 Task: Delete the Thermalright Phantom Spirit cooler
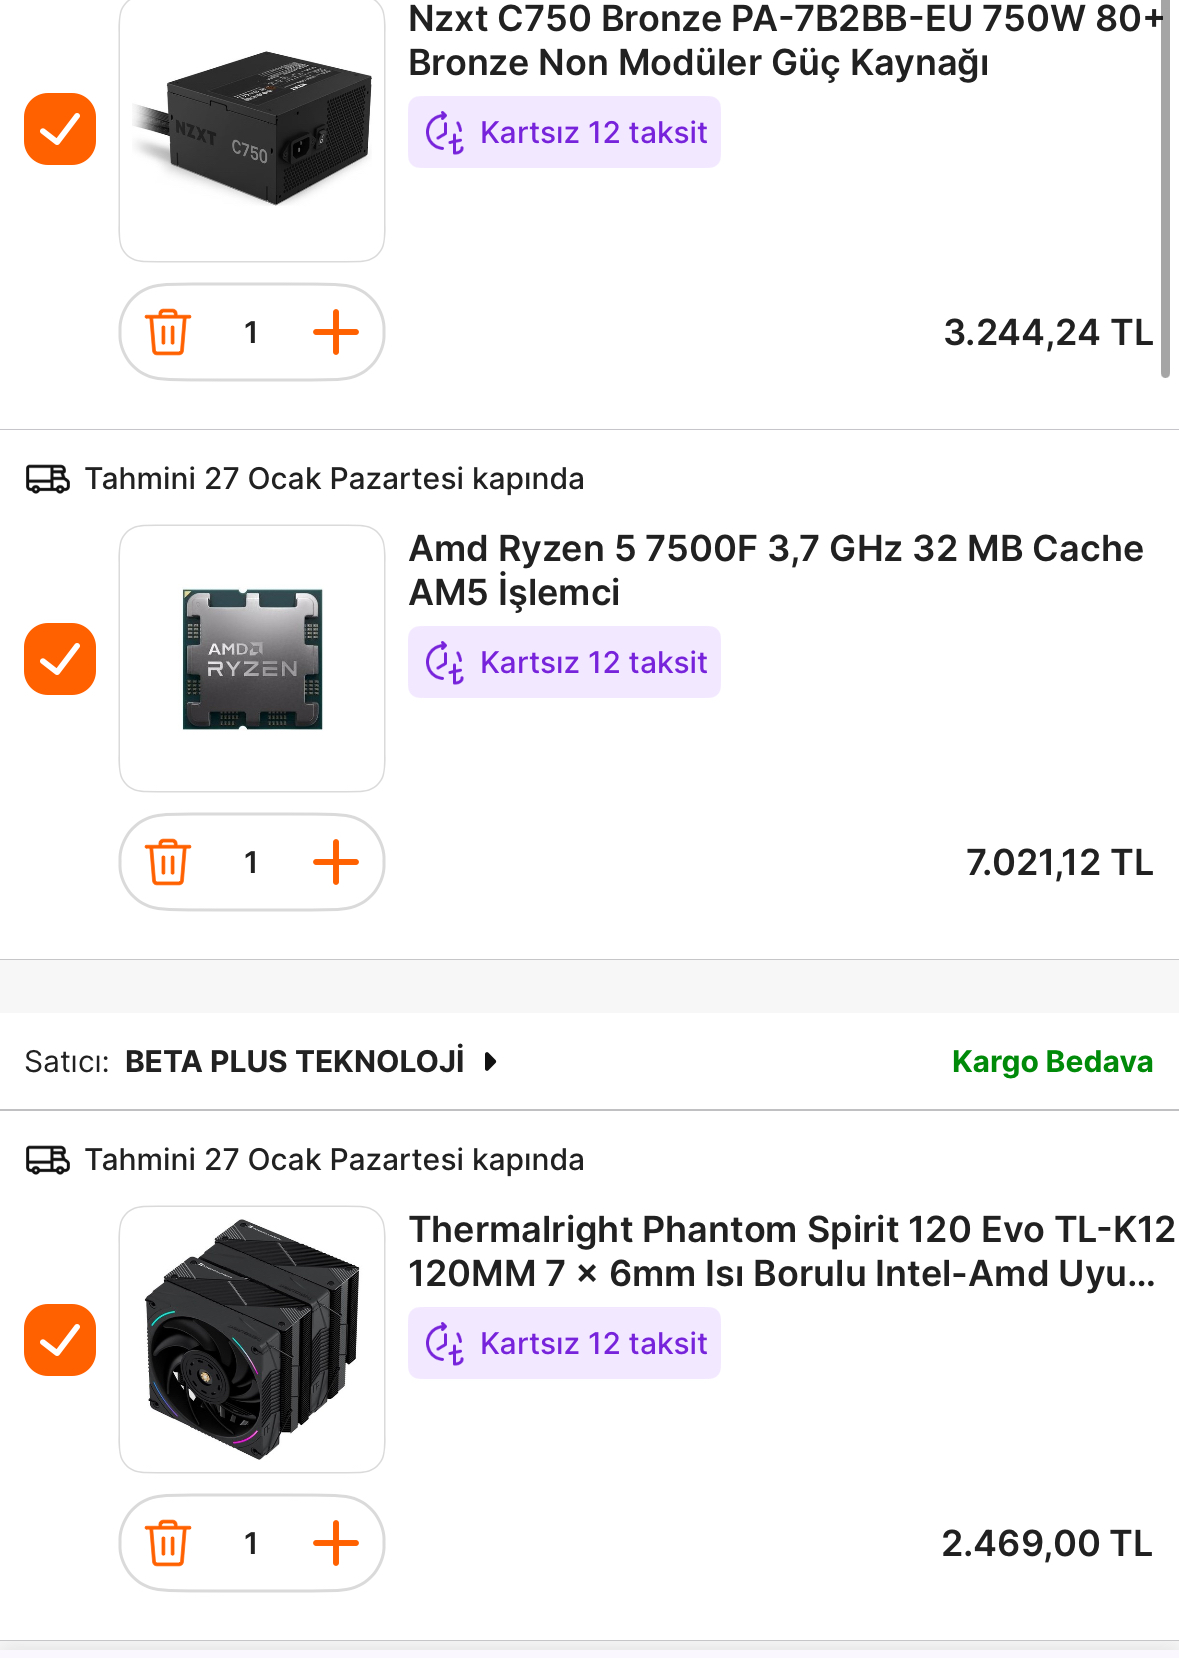(168, 1544)
